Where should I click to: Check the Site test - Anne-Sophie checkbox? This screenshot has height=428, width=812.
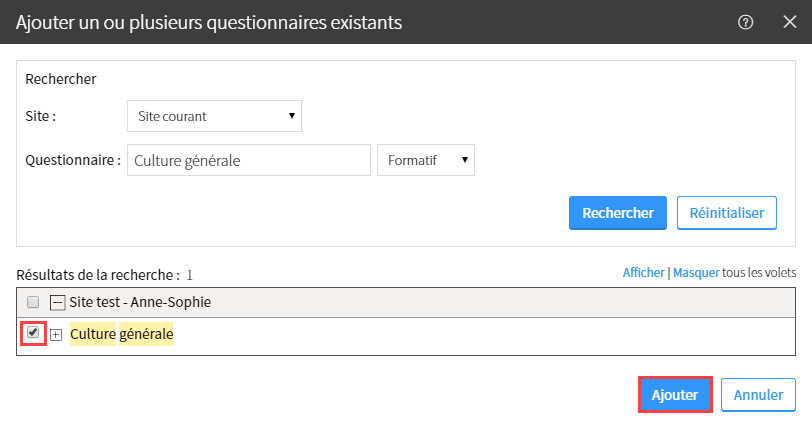point(33,302)
